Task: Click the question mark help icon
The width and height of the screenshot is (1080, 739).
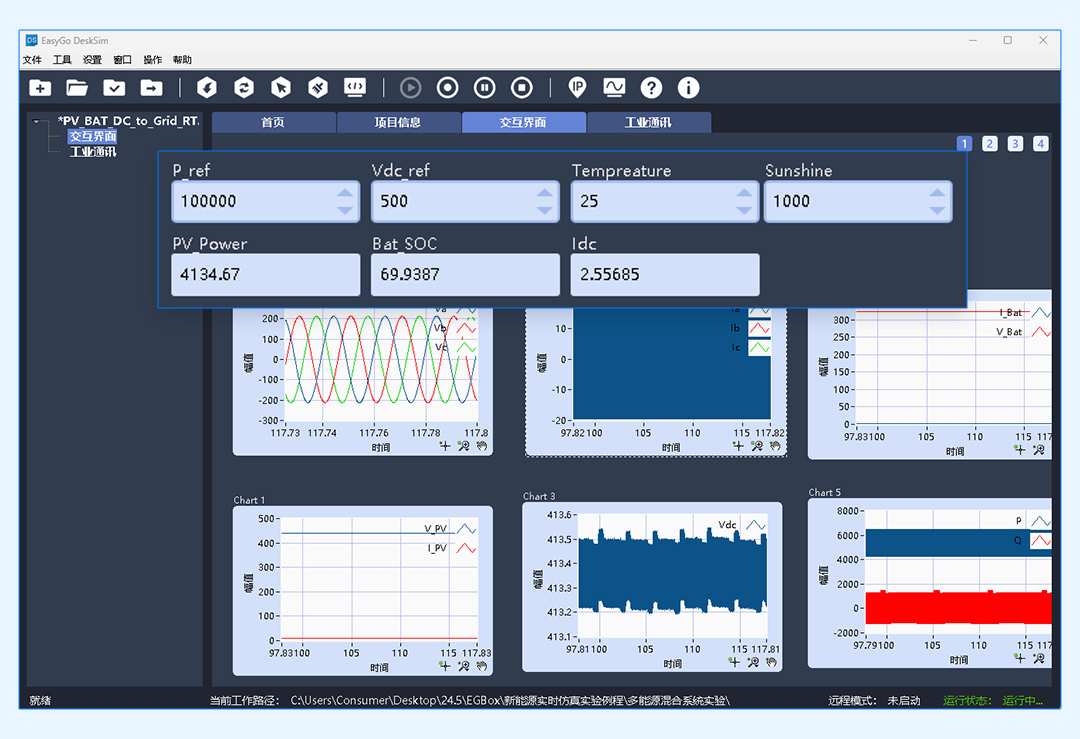Action: tap(651, 88)
